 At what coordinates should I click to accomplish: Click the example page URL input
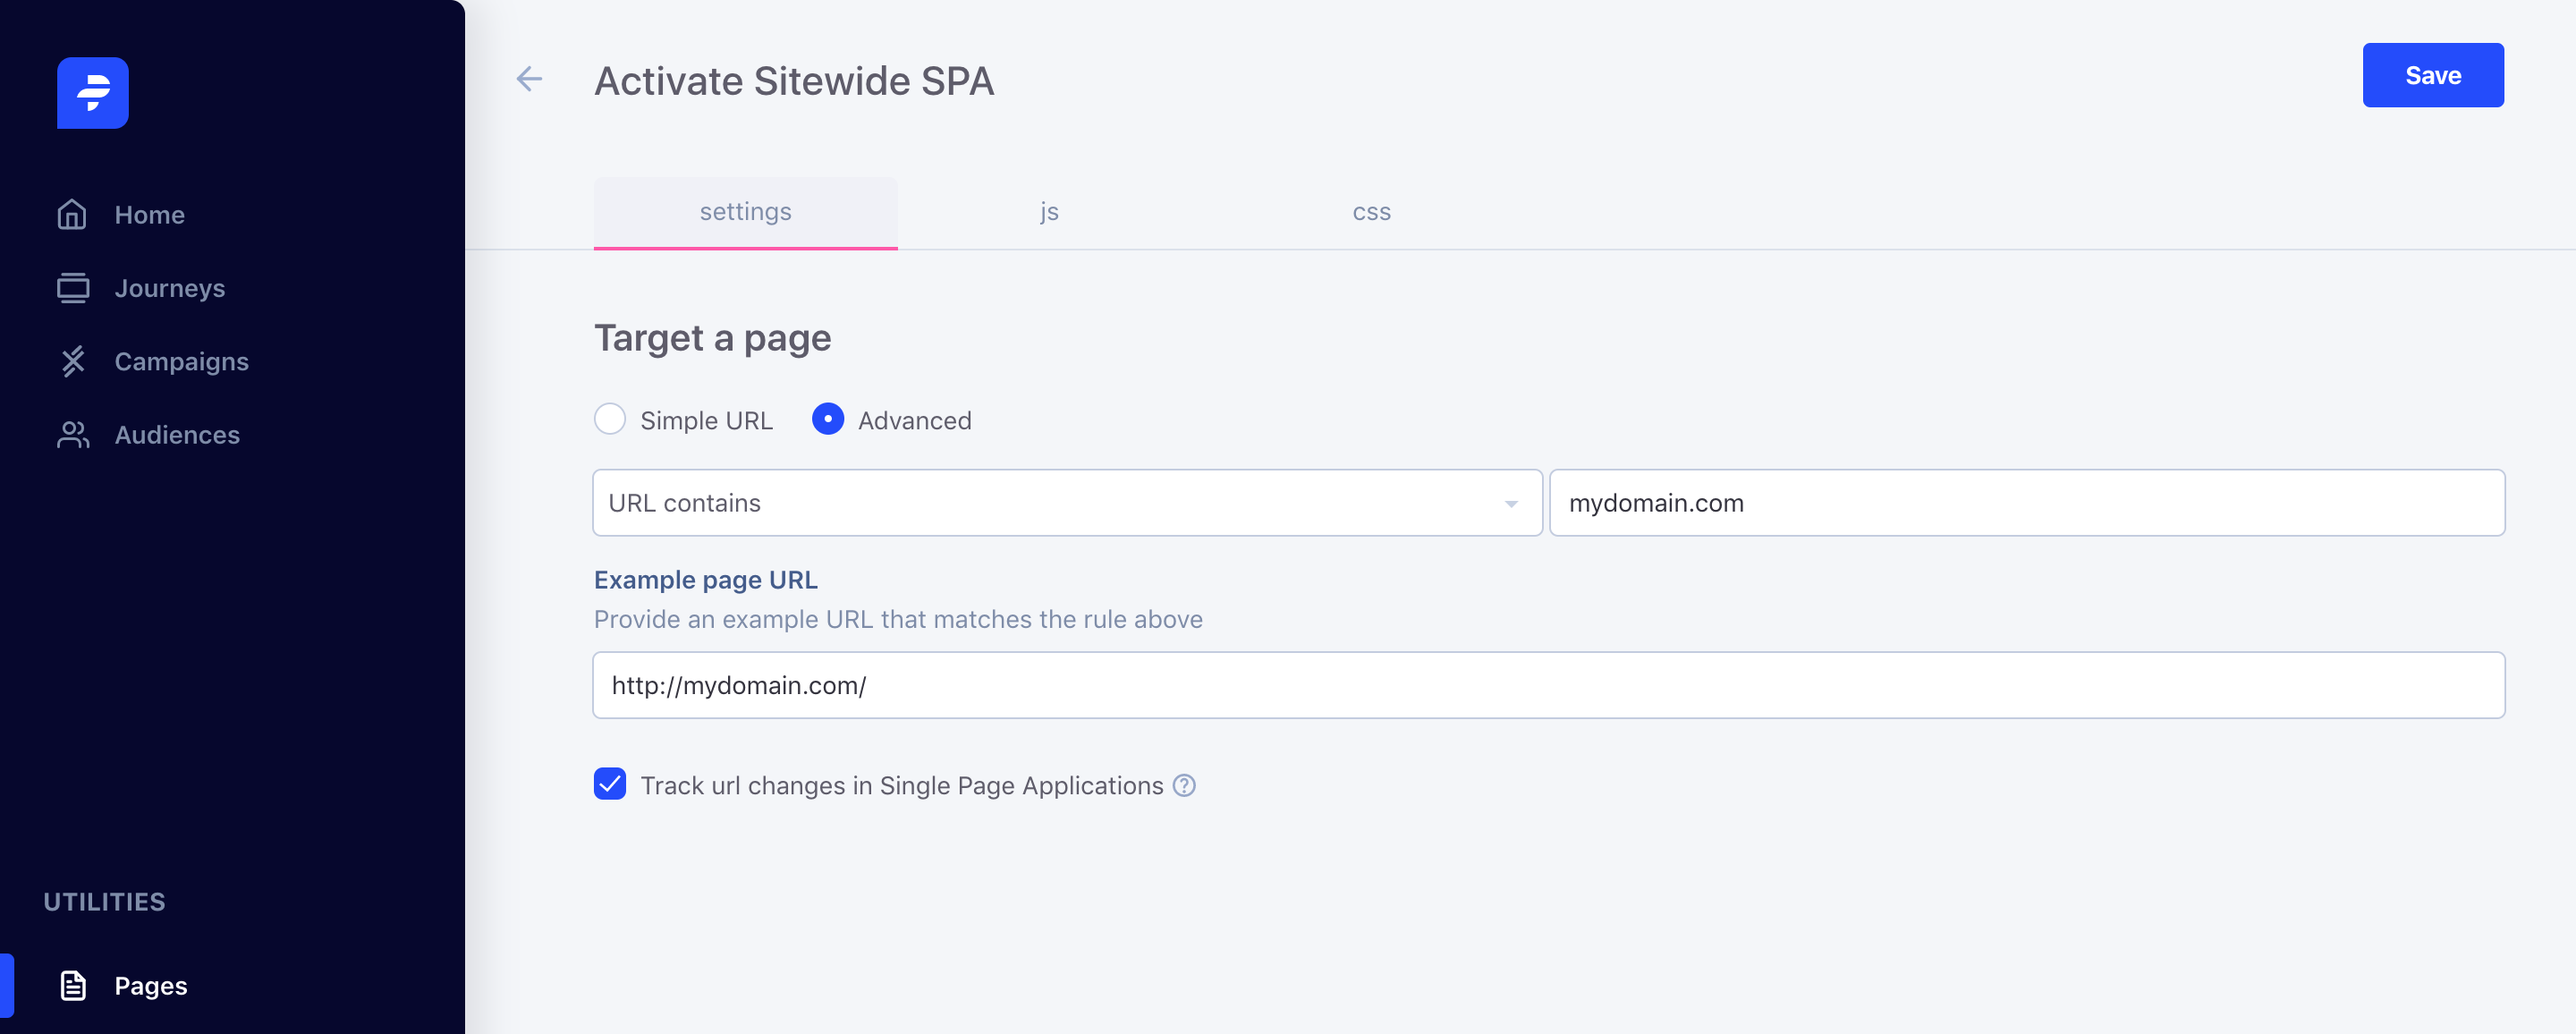(1548, 685)
